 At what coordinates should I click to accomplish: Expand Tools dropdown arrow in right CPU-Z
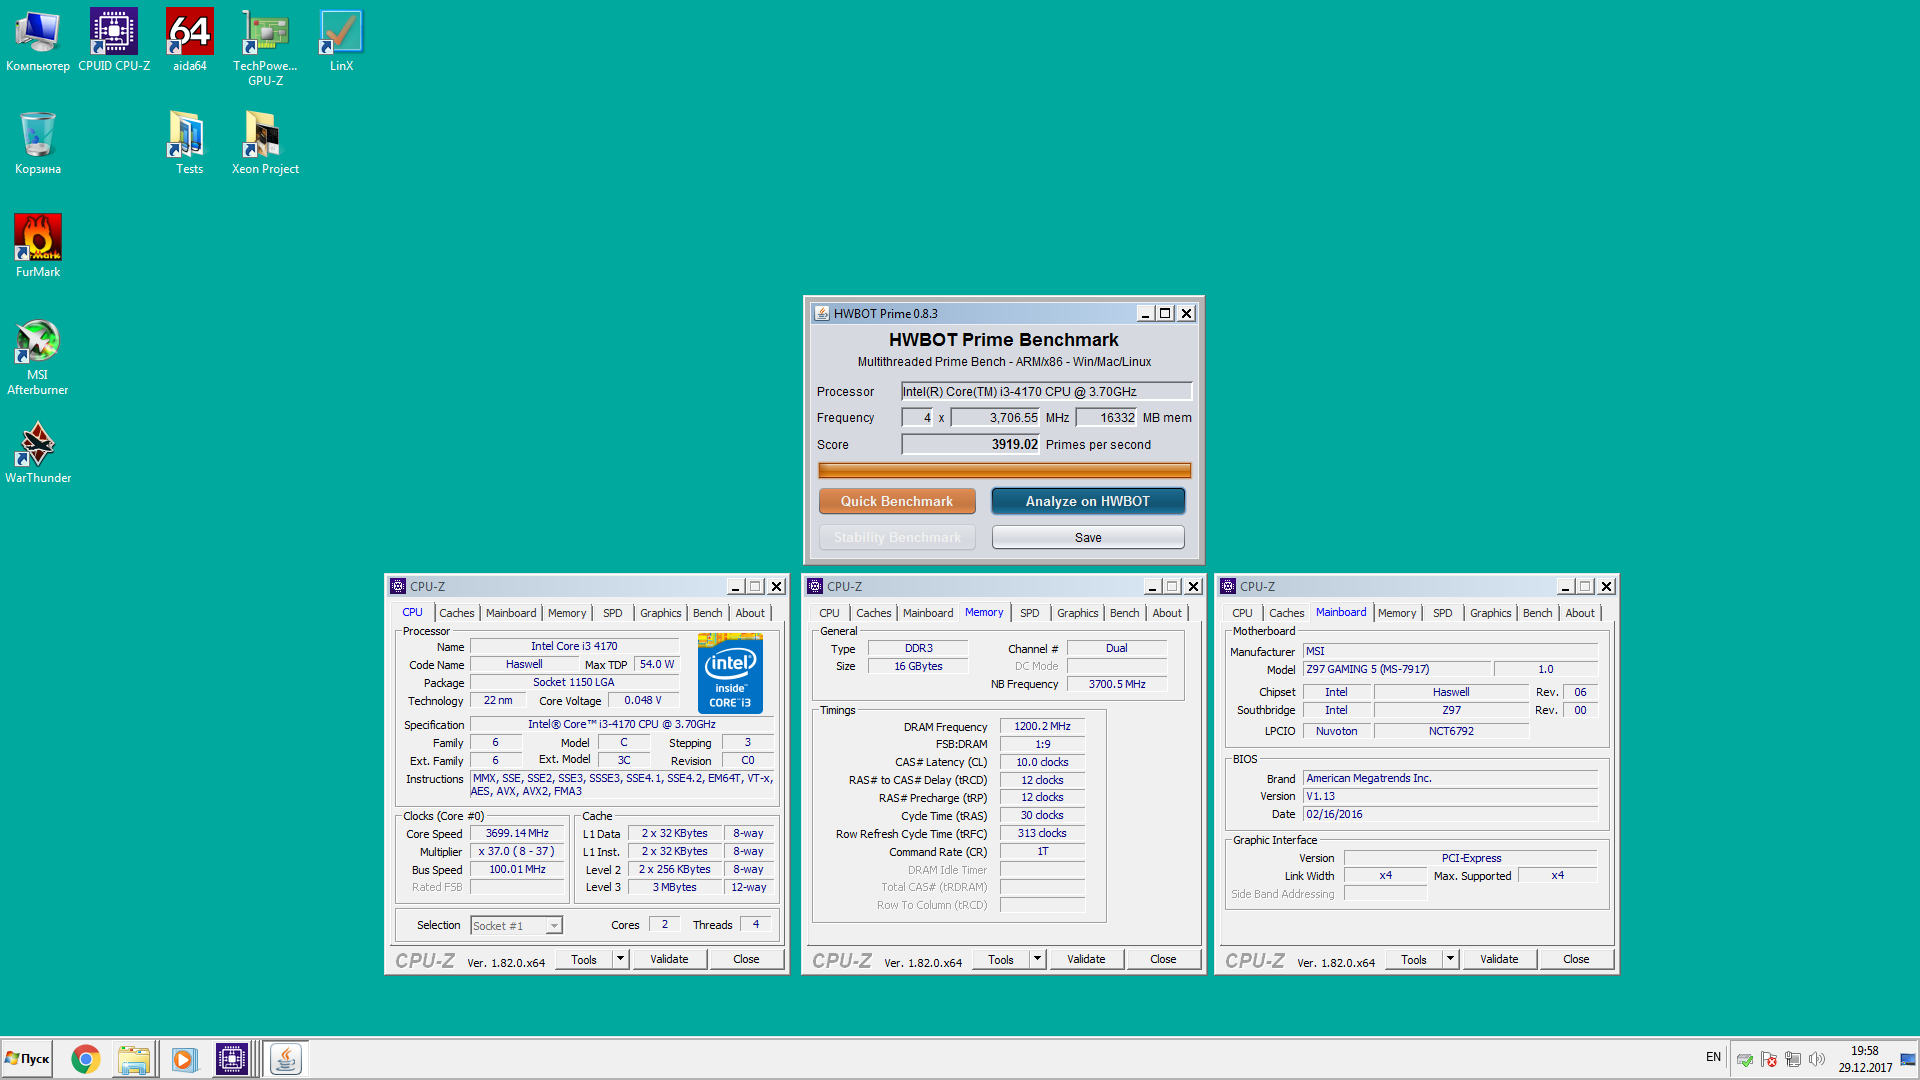click(1450, 959)
